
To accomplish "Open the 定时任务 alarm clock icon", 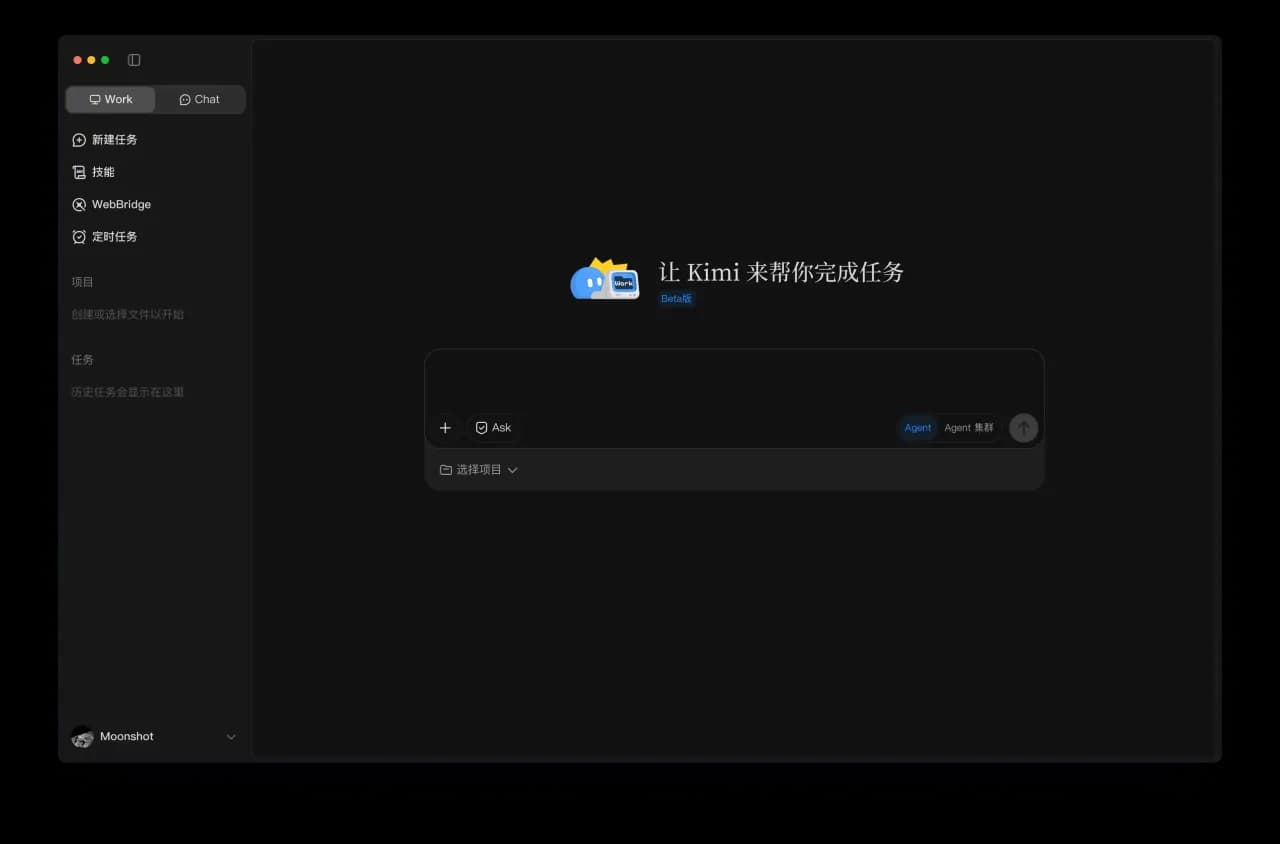I will click(x=79, y=237).
